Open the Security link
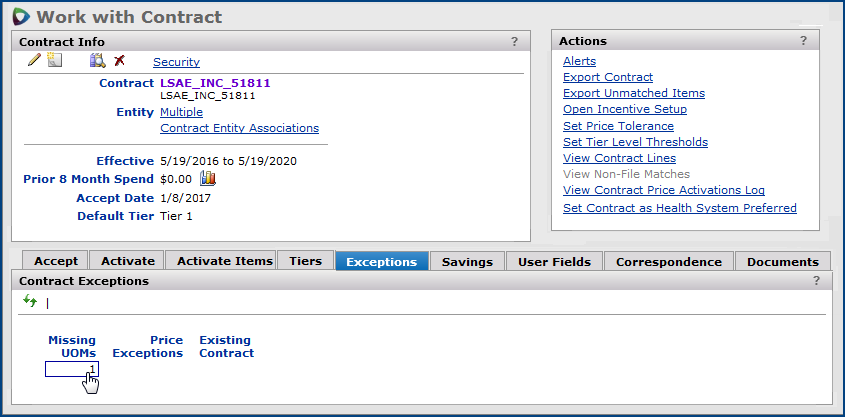Screen dimensions: 845x417 click(x=176, y=62)
